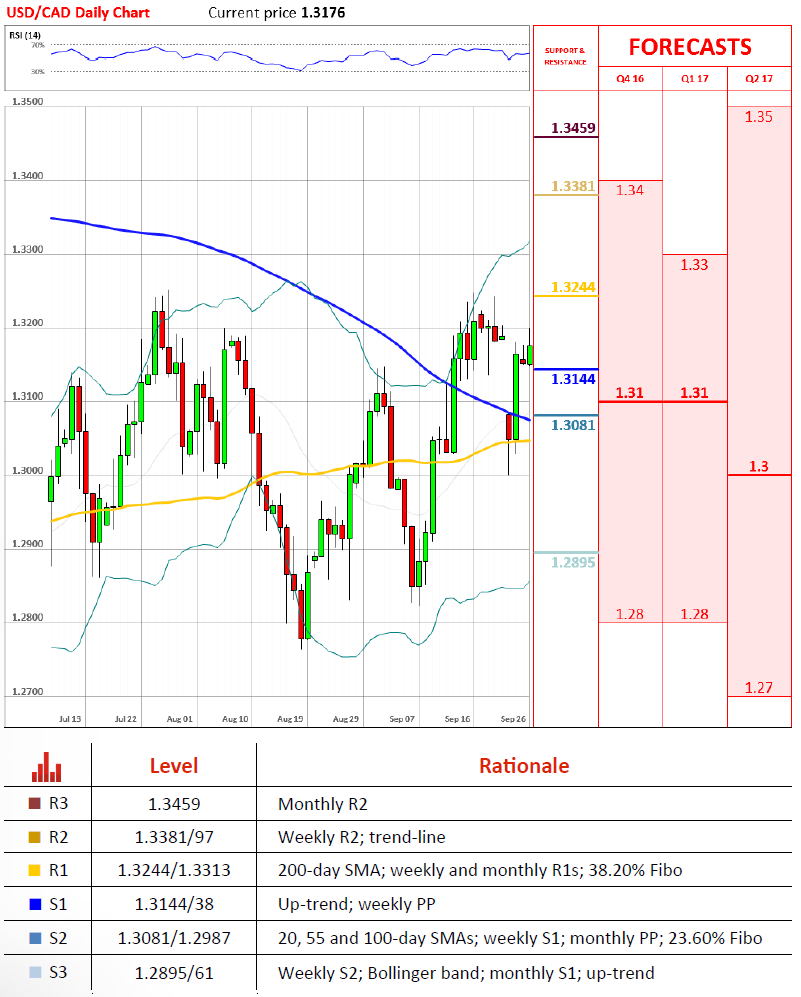
Task: Click the 1.2700 y-axis price label
Action: (x=27, y=692)
